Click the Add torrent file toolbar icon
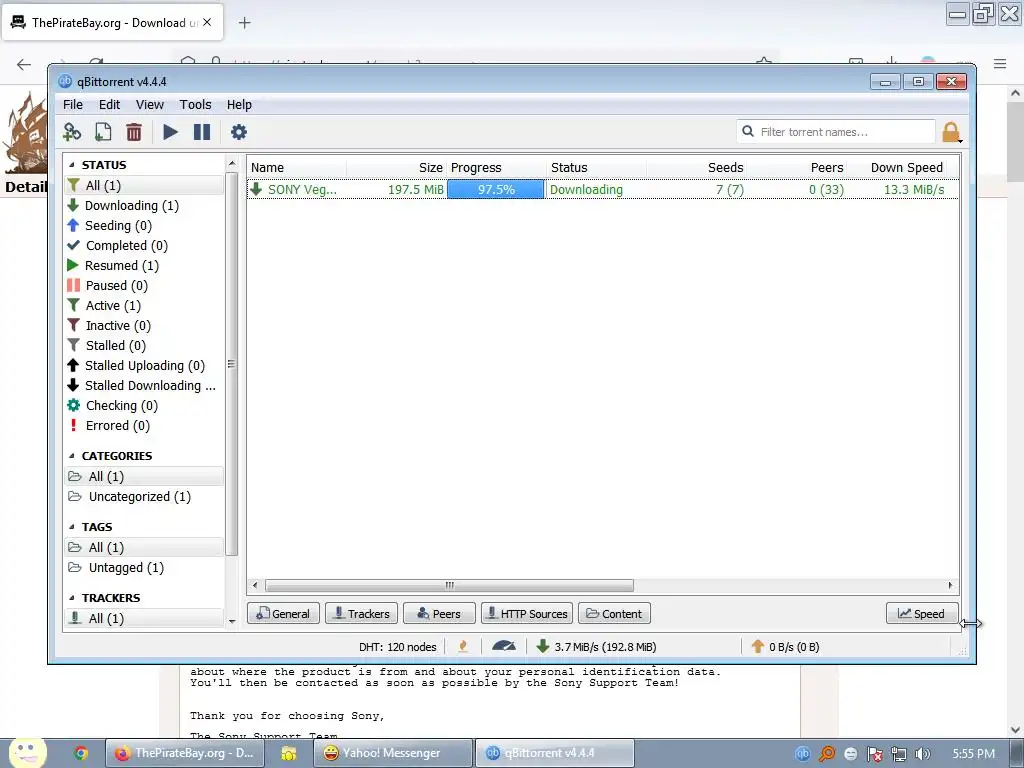1024x768 pixels. (103, 132)
